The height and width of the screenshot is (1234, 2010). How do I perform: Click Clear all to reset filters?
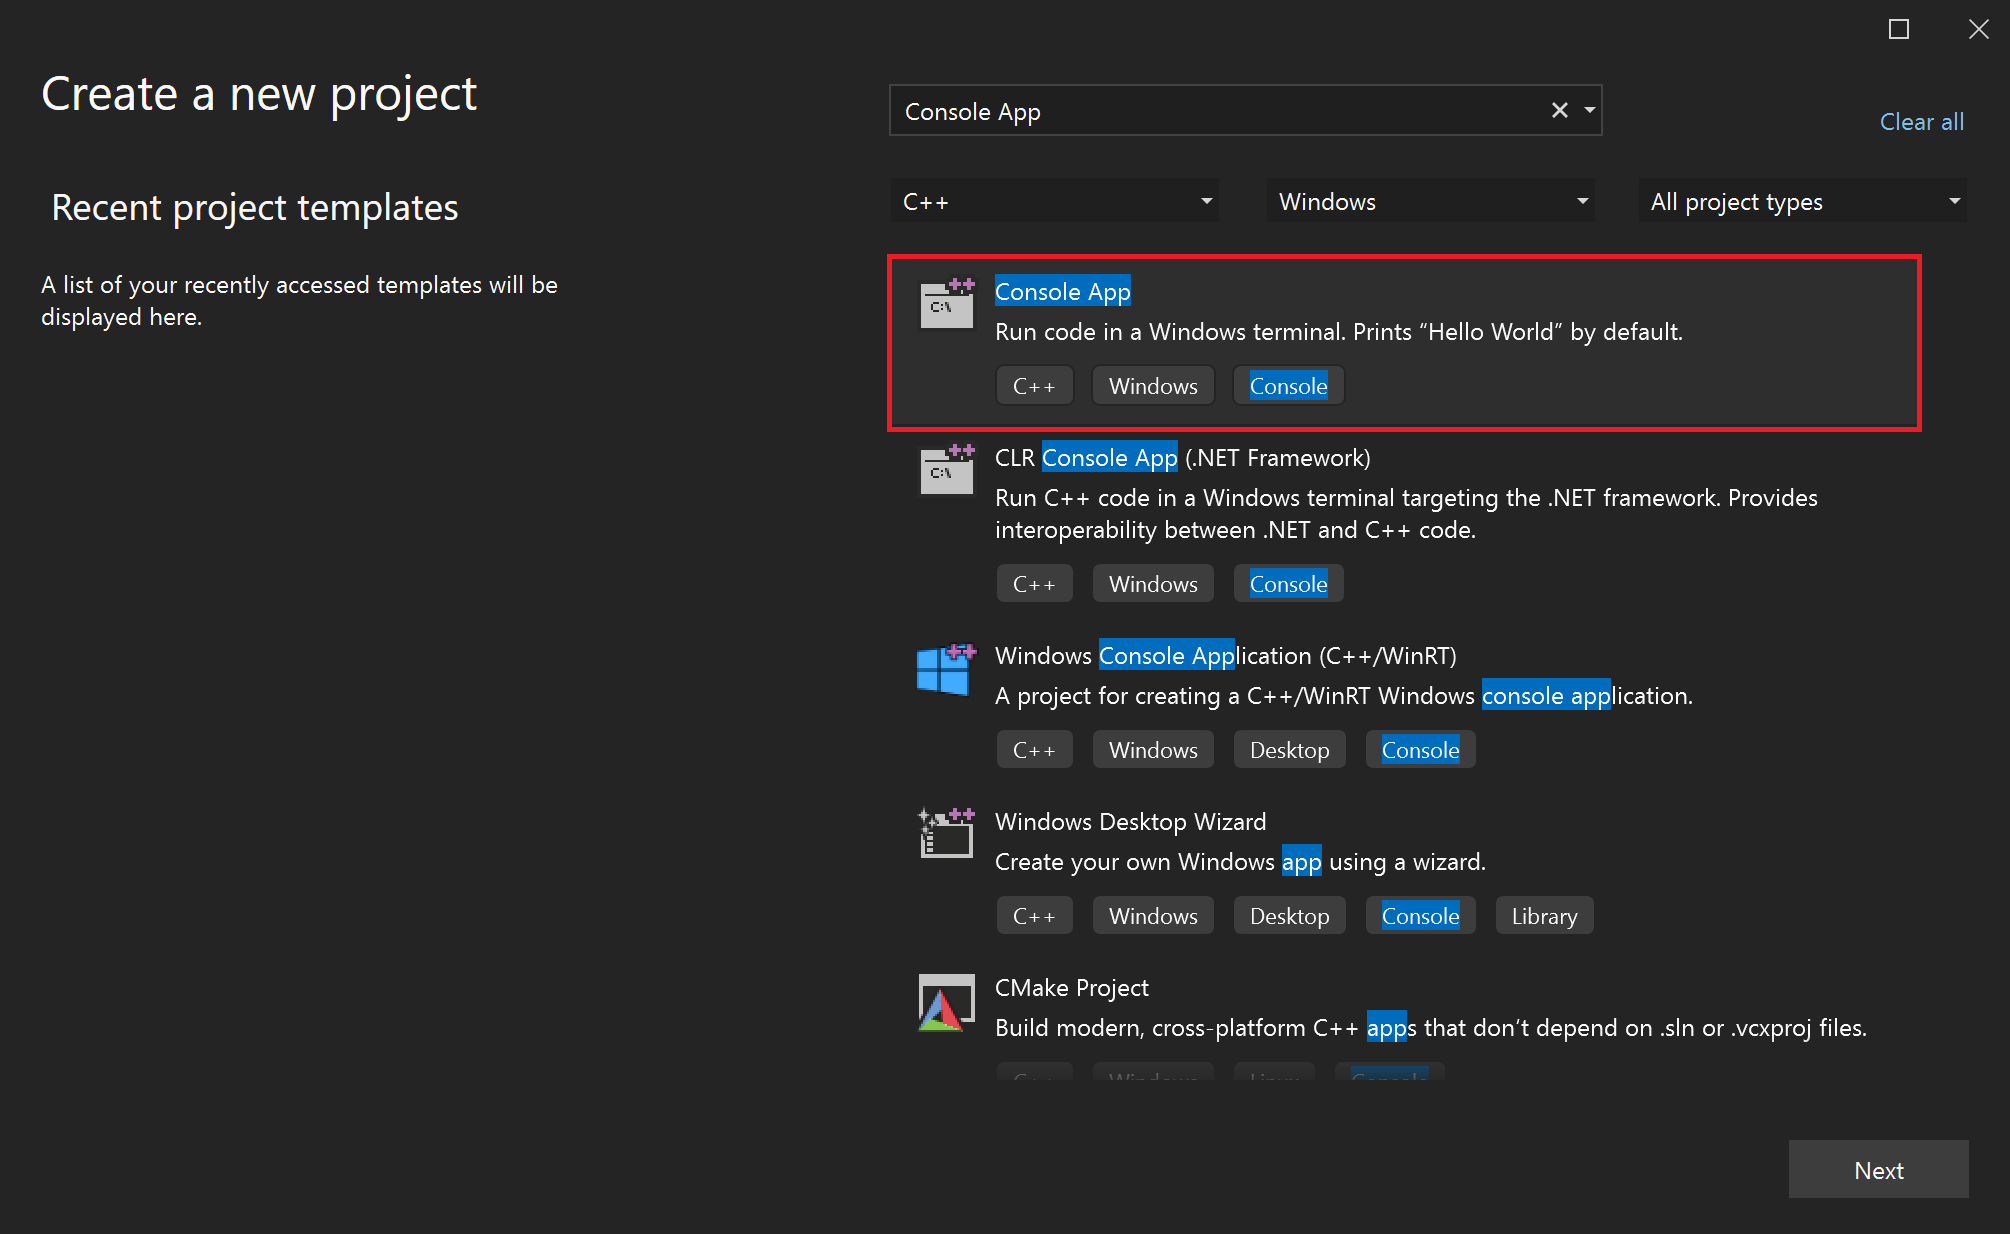pos(1922,119)
